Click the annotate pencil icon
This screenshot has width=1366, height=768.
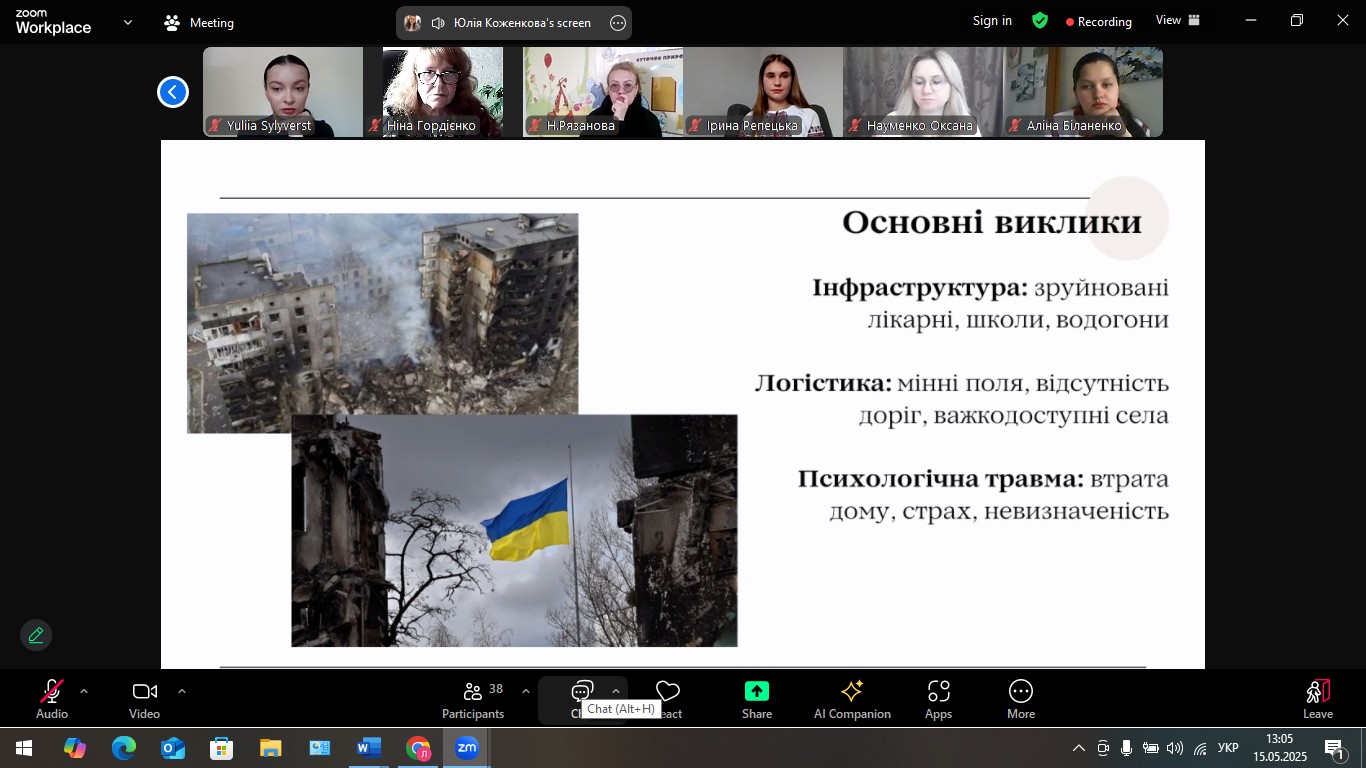point(36,635)
